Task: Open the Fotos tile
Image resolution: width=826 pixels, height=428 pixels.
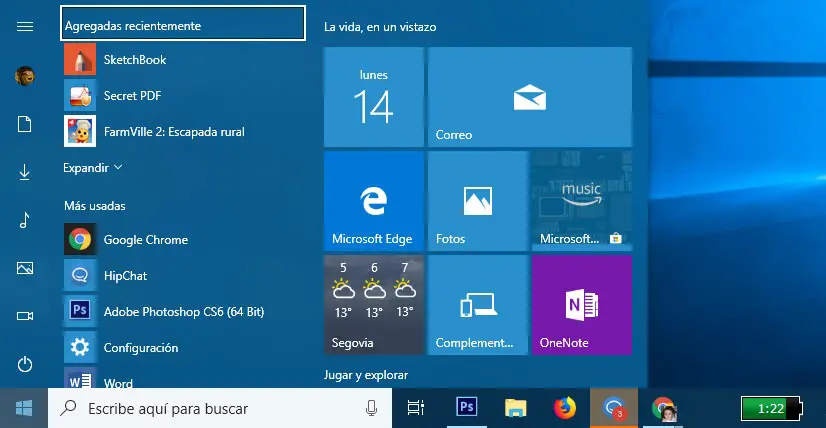Action: click(478, 201)
